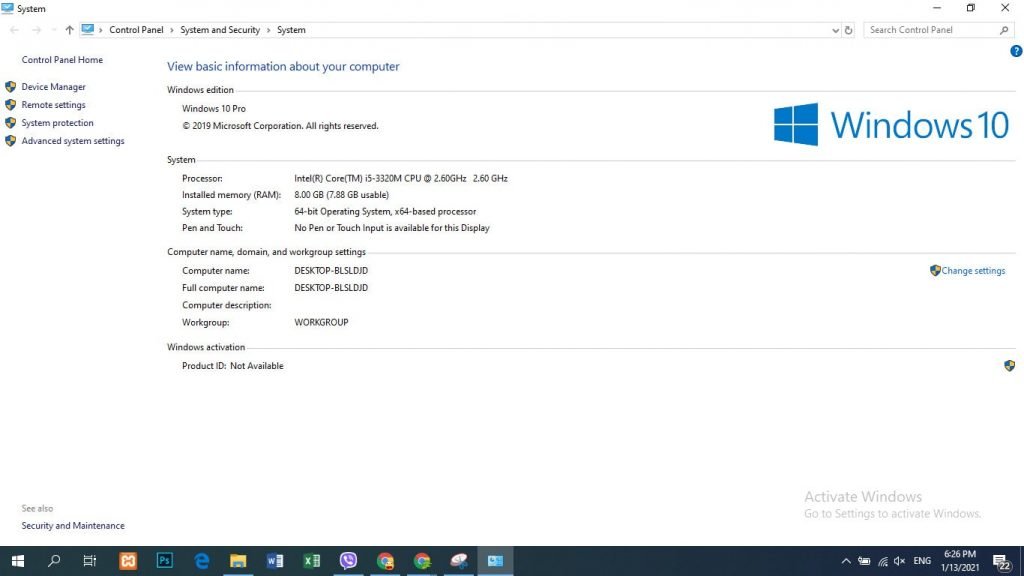
Task: Open the Windows Start menu
Action: [18, 561]
